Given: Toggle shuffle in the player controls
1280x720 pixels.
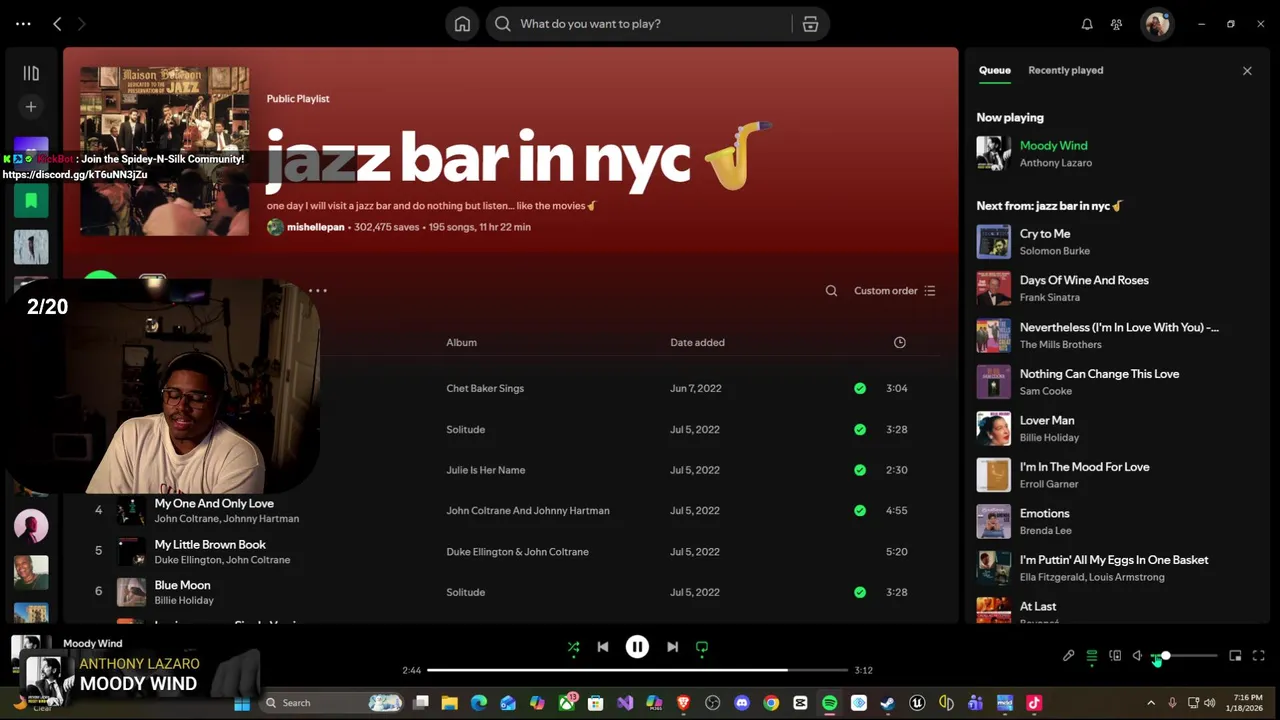Looking at the screenshot, I should [x=573, y=647].
